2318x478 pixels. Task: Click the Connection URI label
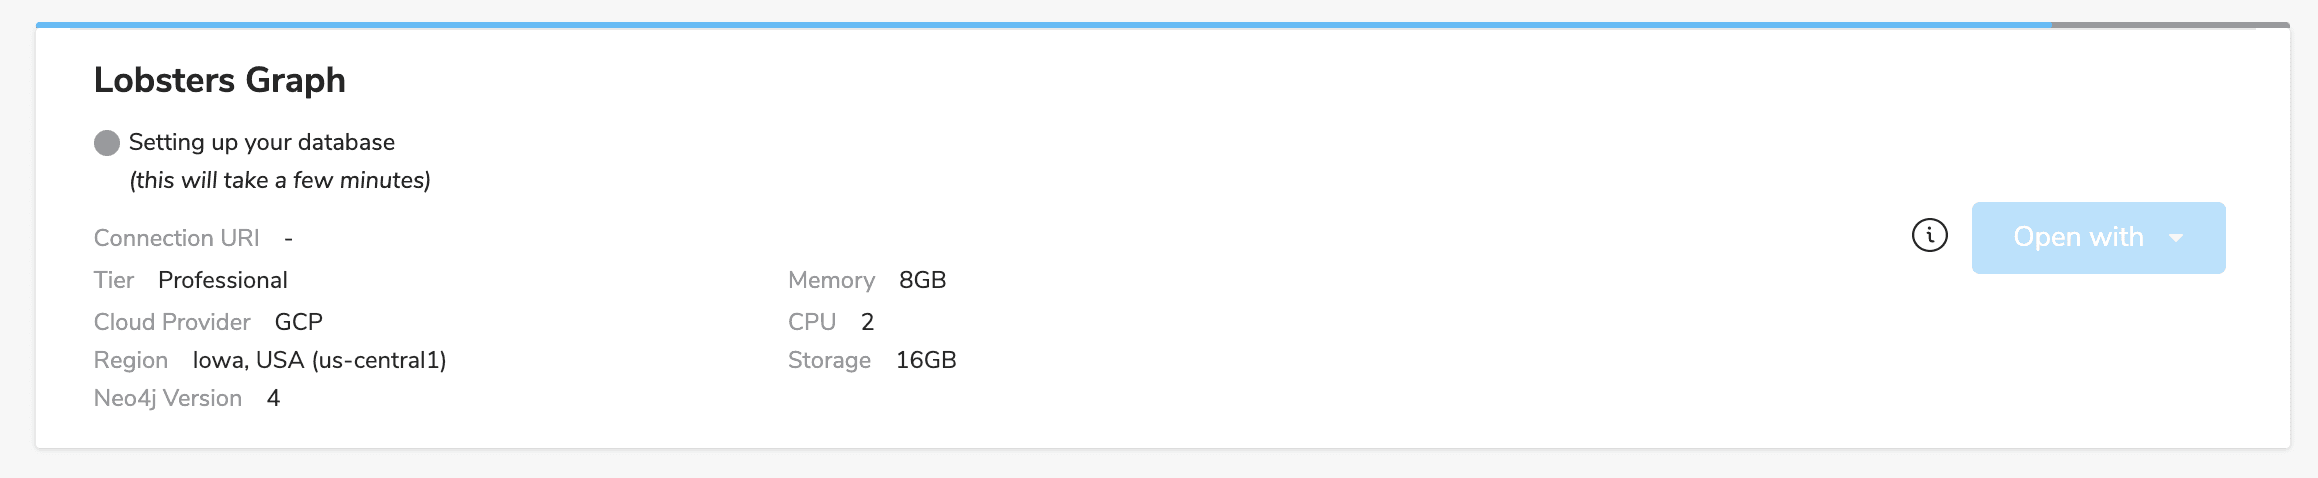[176, 238]
